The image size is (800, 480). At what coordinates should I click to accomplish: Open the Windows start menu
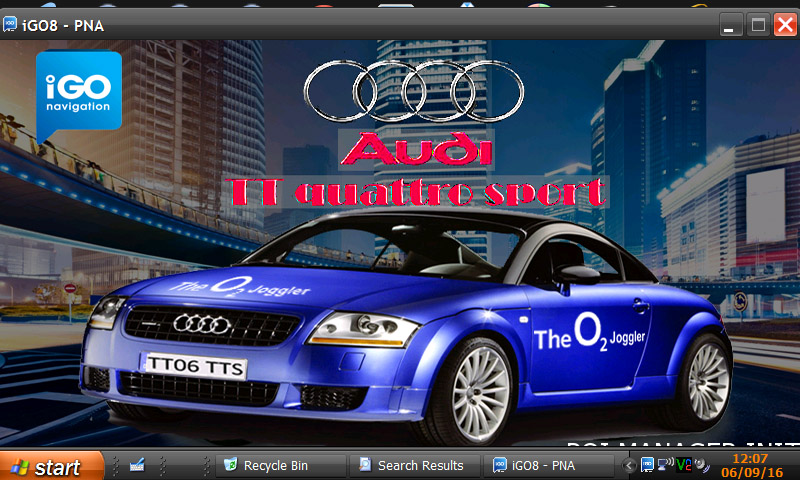pos(51,466)
